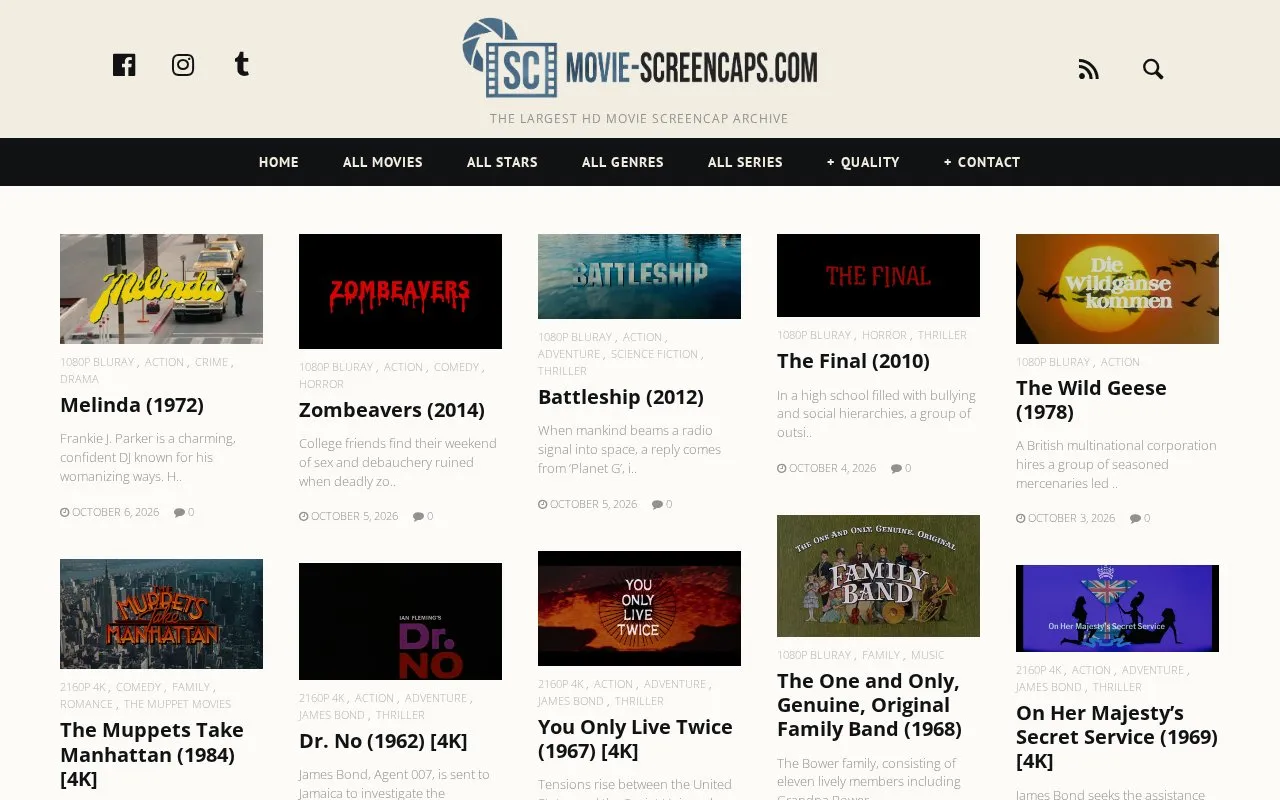Select the Science Fiction tag under Battleship

coord(654,354)
